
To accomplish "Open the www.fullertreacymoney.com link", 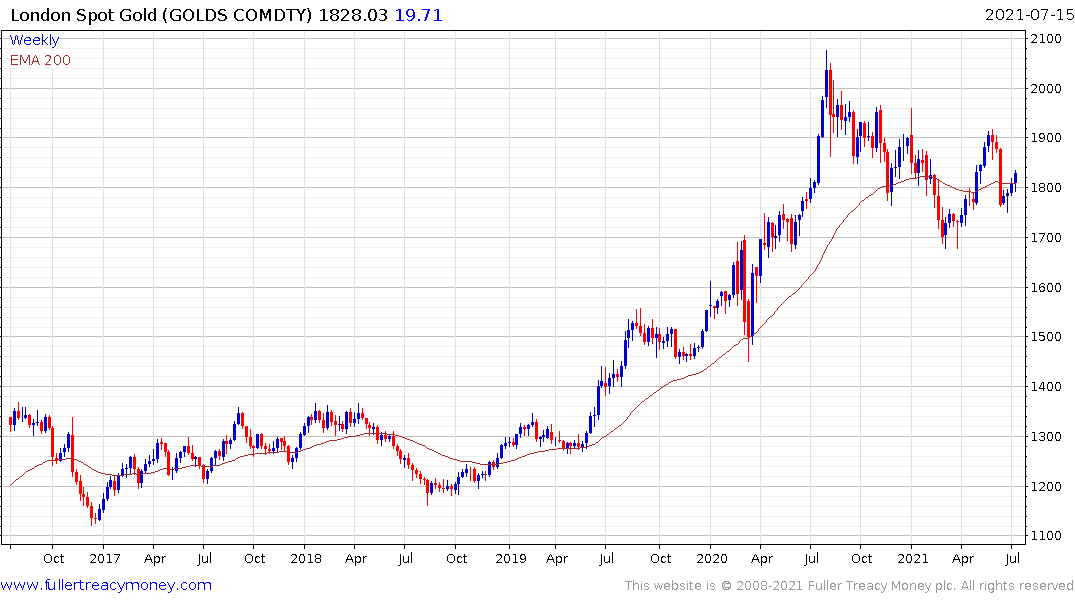I will point(106,585).
